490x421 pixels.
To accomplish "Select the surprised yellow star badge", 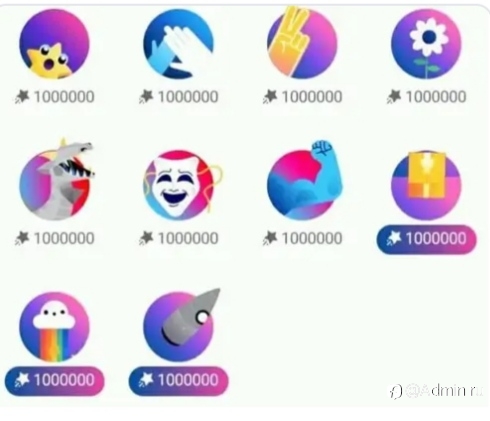I will 54,44.
